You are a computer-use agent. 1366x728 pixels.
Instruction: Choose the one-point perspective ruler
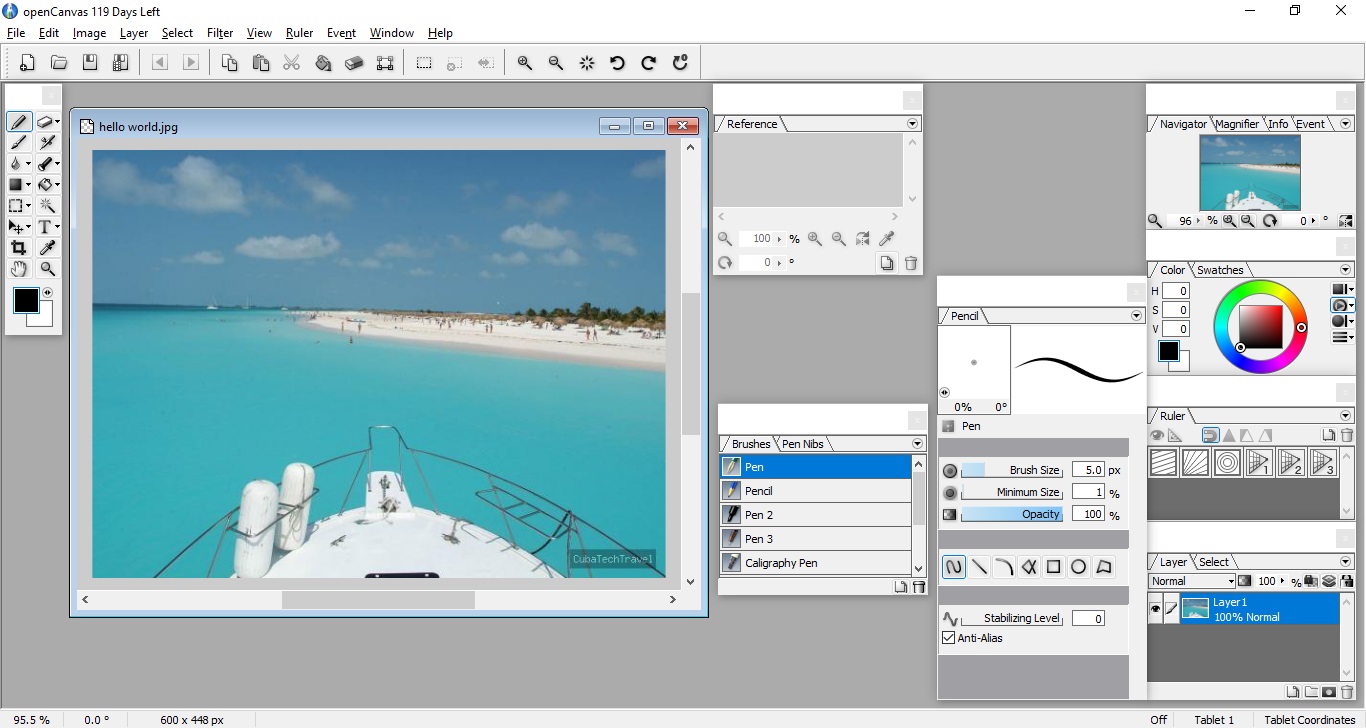1260,462
